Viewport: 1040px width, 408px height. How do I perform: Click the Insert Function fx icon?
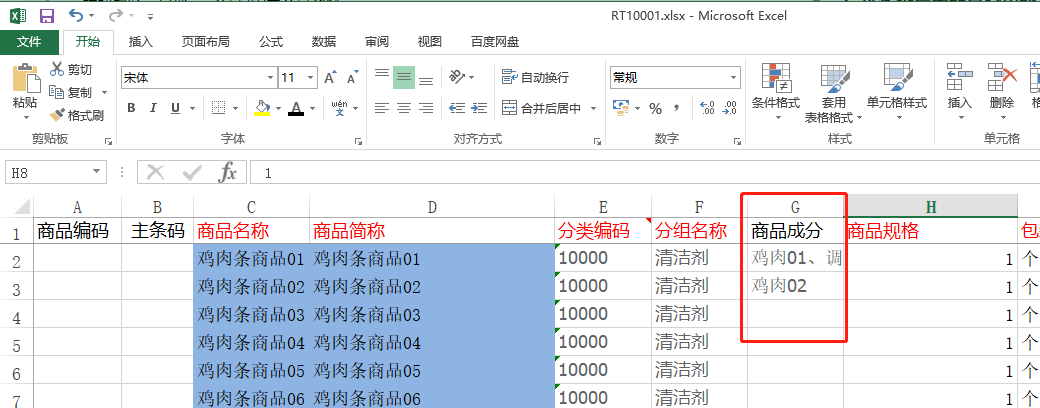pyautogui.click(x=228, y=172)
